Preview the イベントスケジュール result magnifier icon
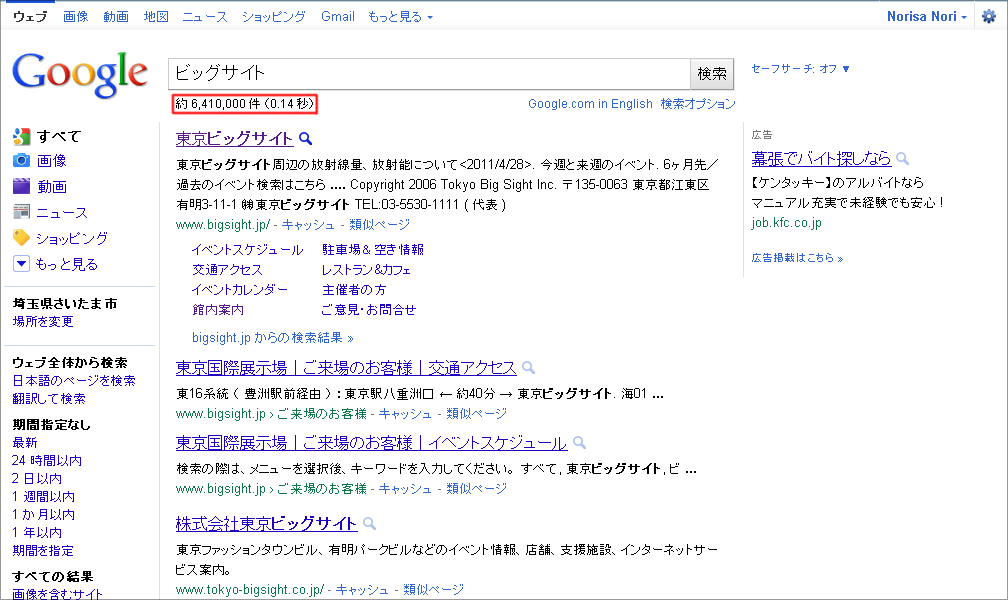Viewport: 1008px width, 600px height. click(579, 442)
